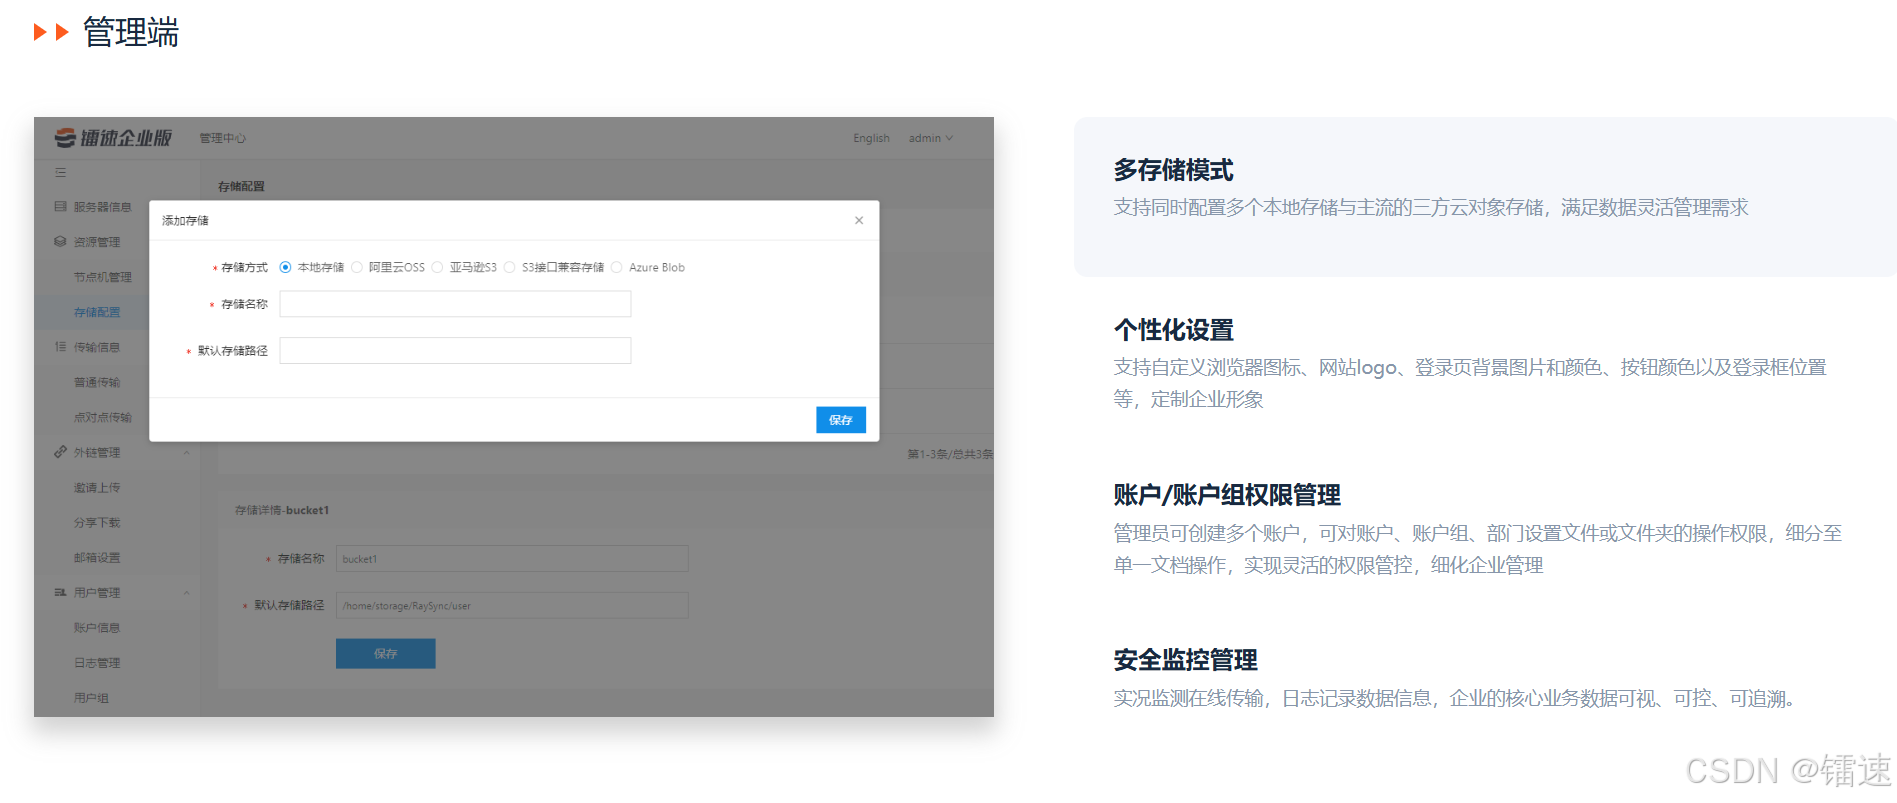Save the new storage in dialog
Image resolution: width=1897 pixels, height=803 pixels.
[x=841, y=420]
